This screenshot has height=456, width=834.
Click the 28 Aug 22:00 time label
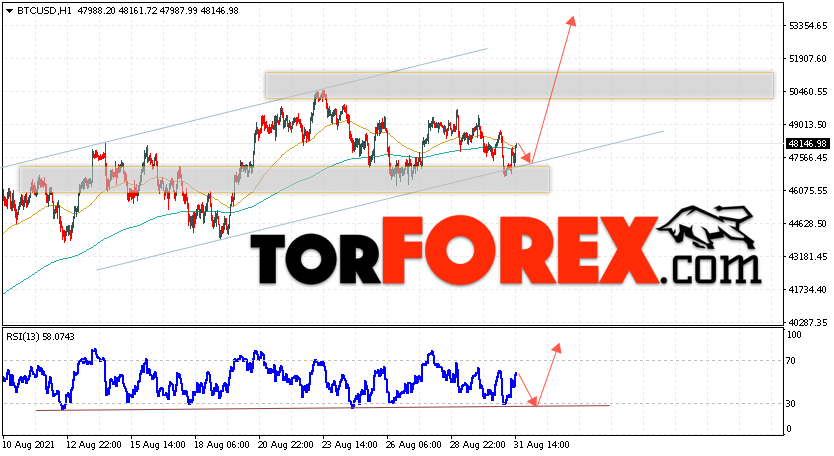tap(478, 445)
